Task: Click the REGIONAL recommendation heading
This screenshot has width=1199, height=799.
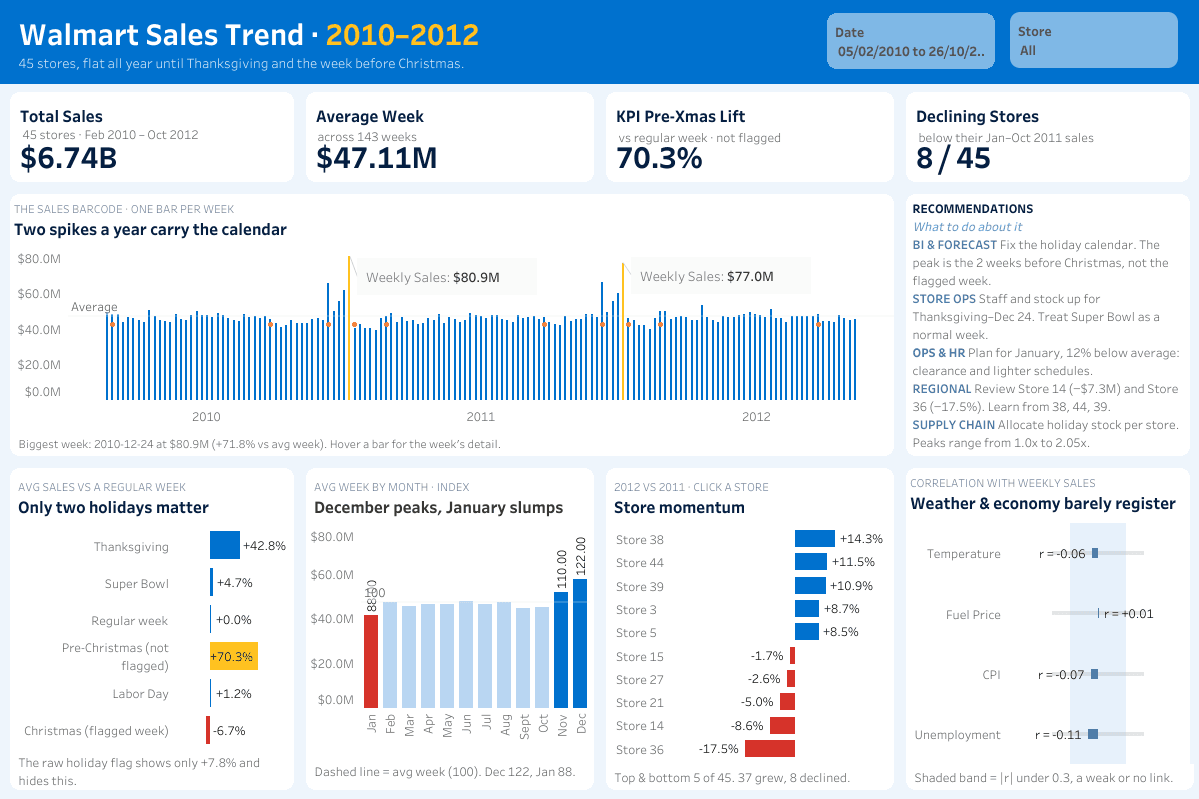Action: tap(941, 388)
